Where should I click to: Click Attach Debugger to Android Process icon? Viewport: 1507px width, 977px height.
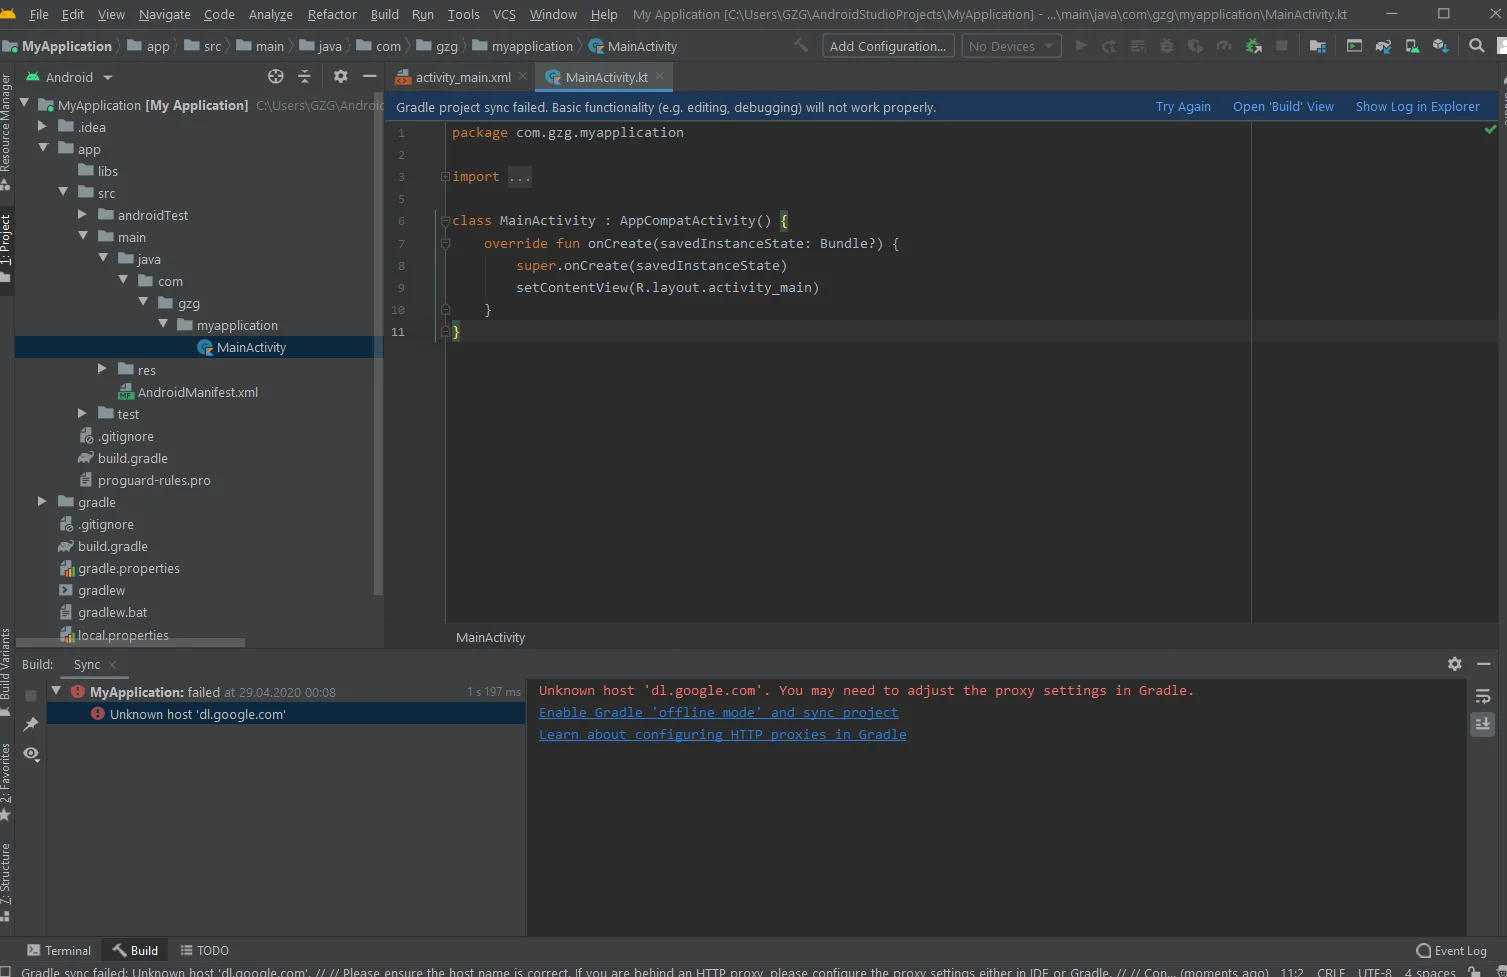(x=1254, y=46)
